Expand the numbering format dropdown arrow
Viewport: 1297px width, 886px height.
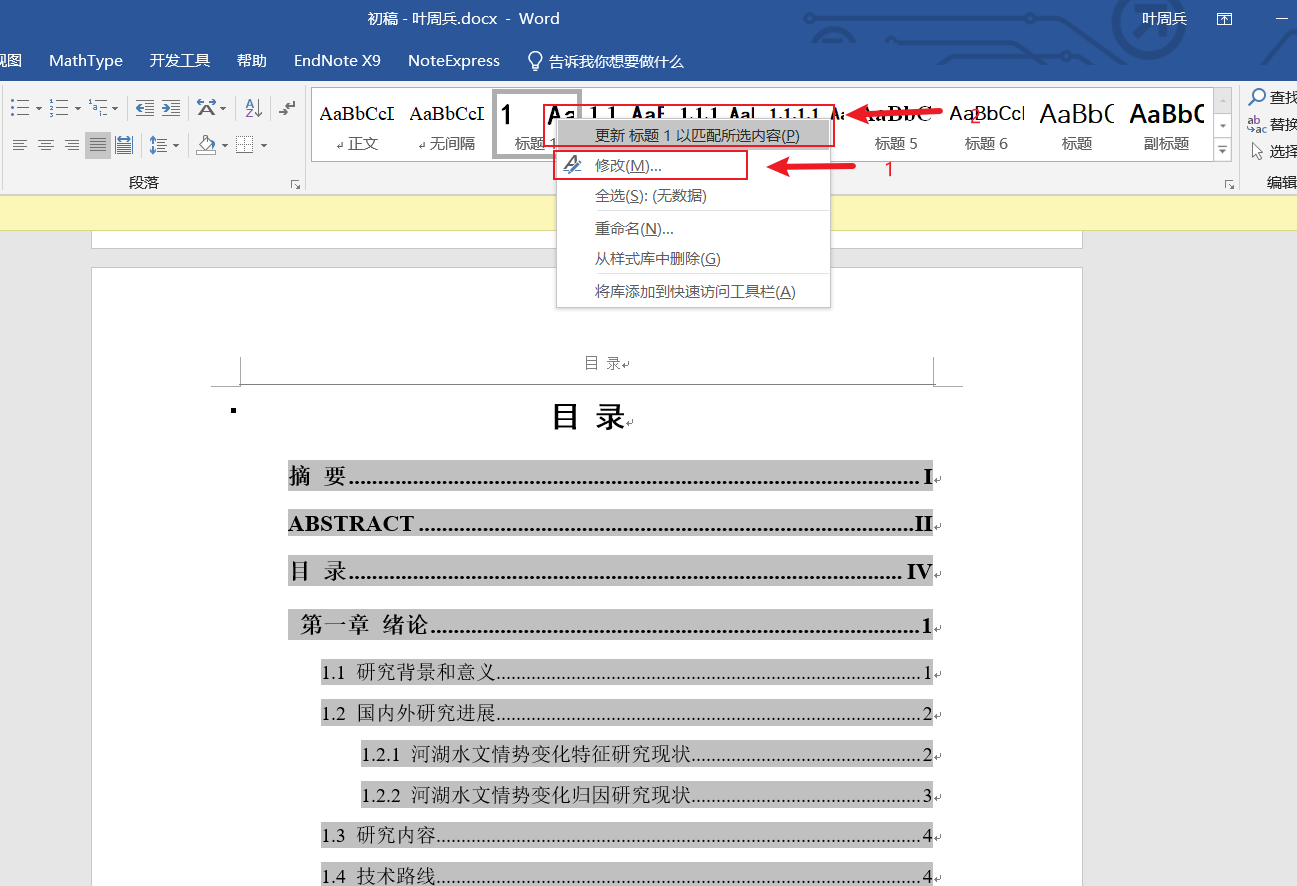77,108
